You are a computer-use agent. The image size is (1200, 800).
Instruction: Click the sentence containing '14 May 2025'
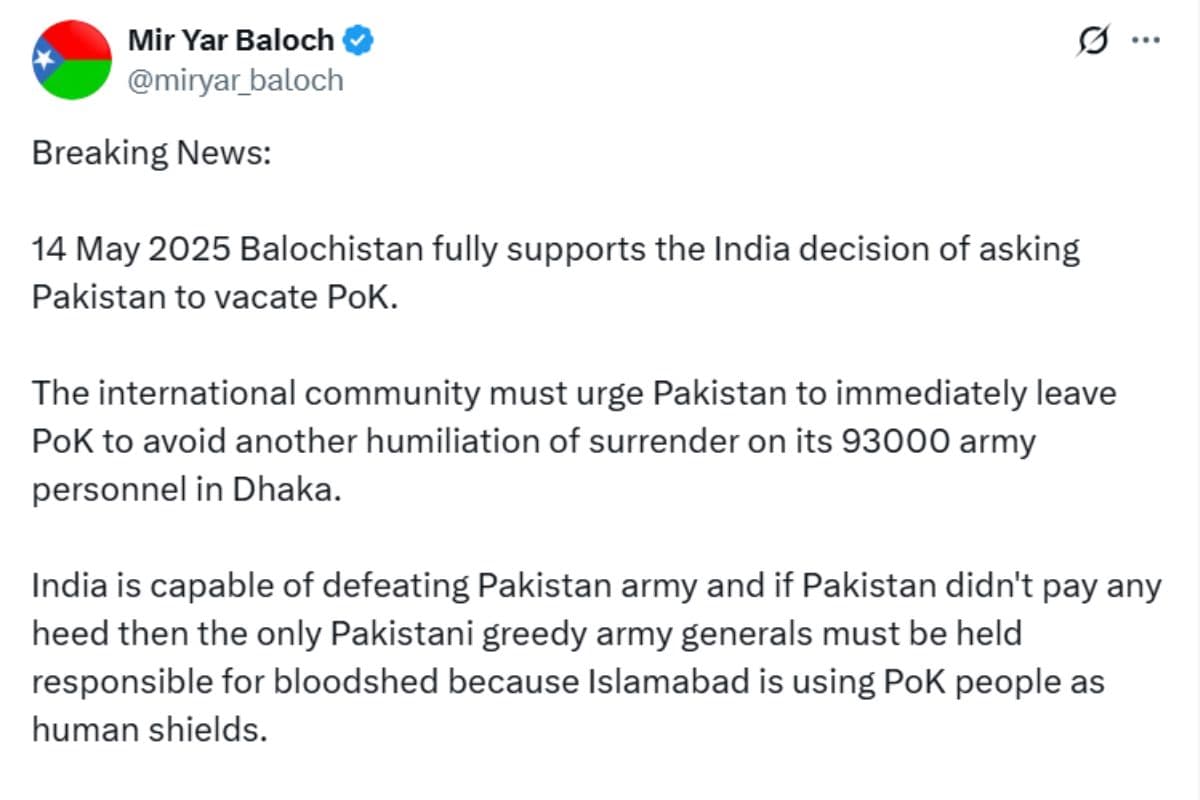(x=400, y=249)
